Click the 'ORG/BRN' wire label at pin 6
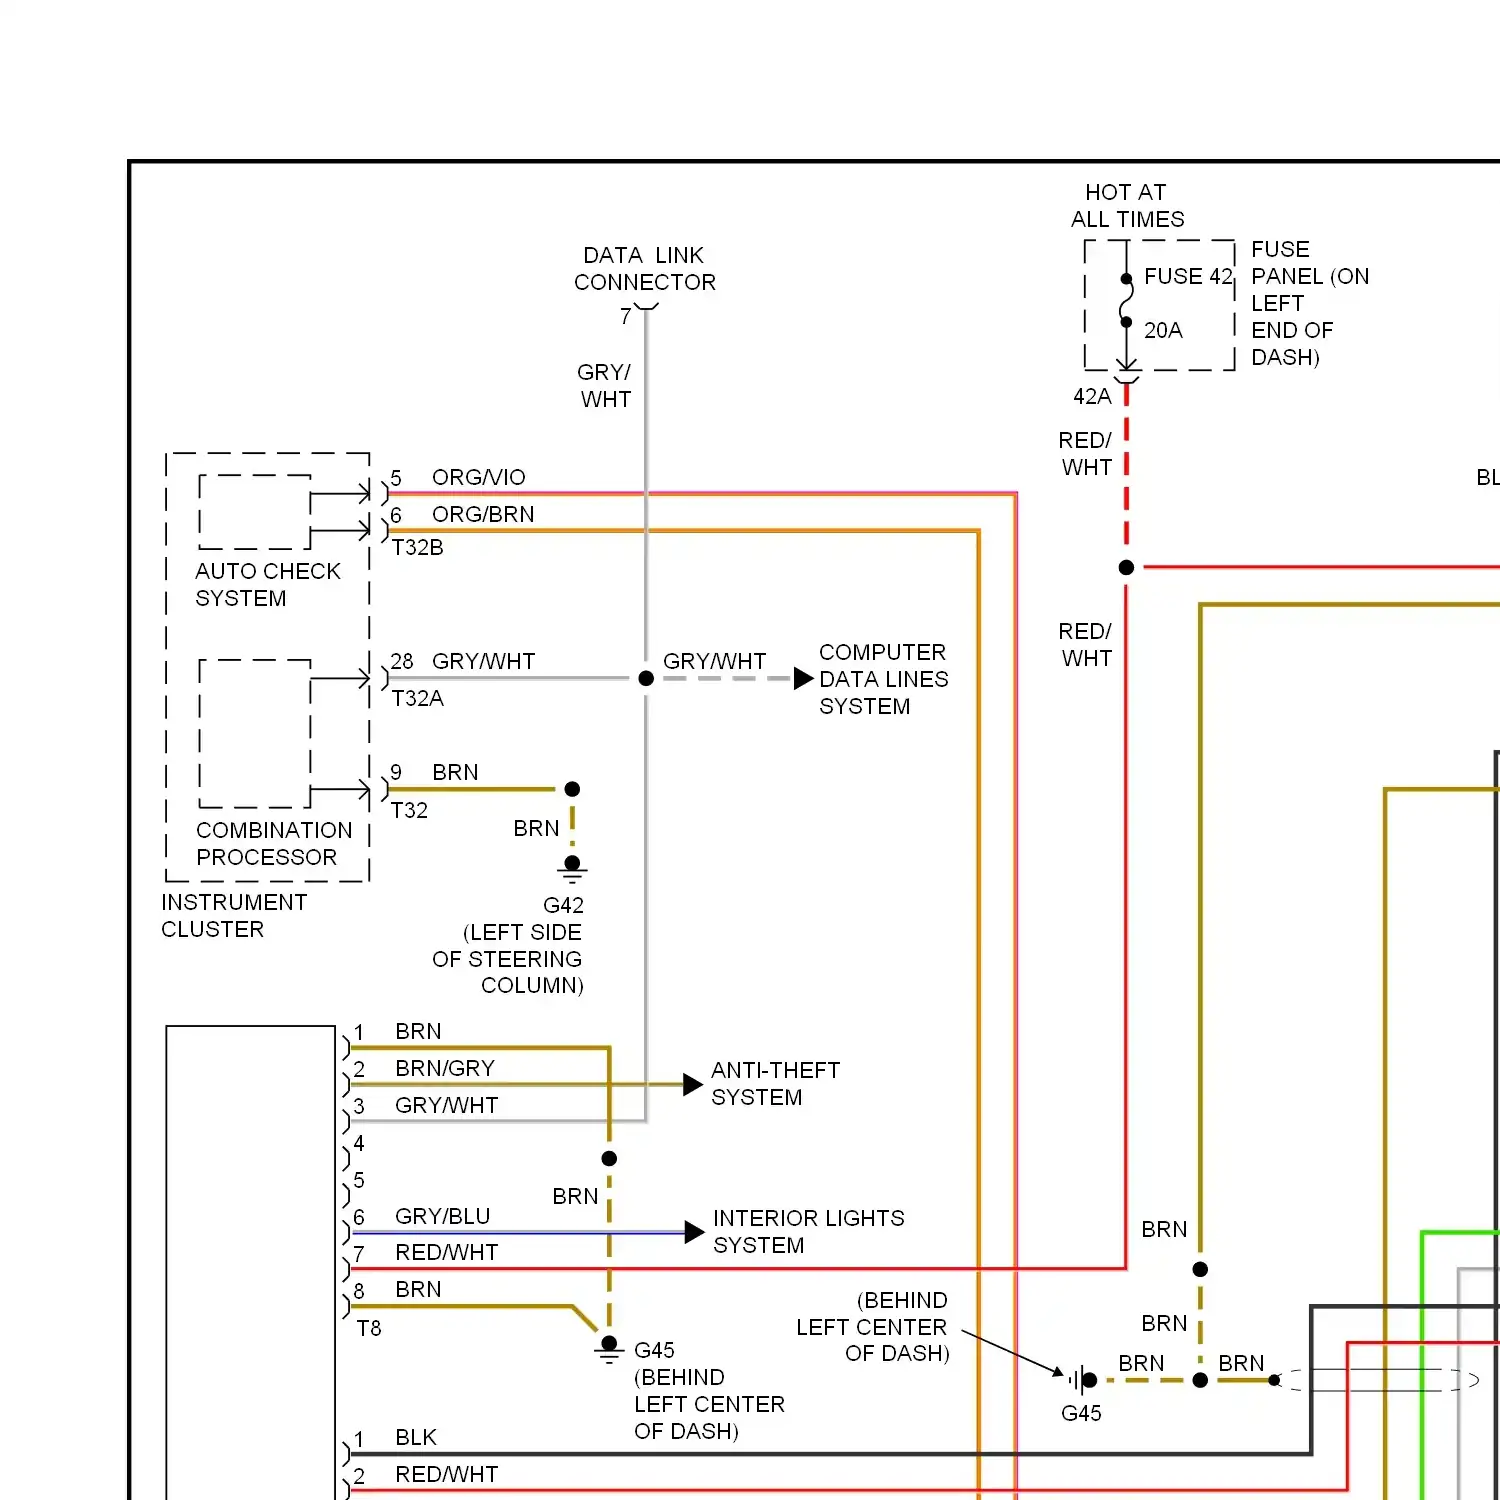This screenshot has width=1500, height=1500. [483, 514]
